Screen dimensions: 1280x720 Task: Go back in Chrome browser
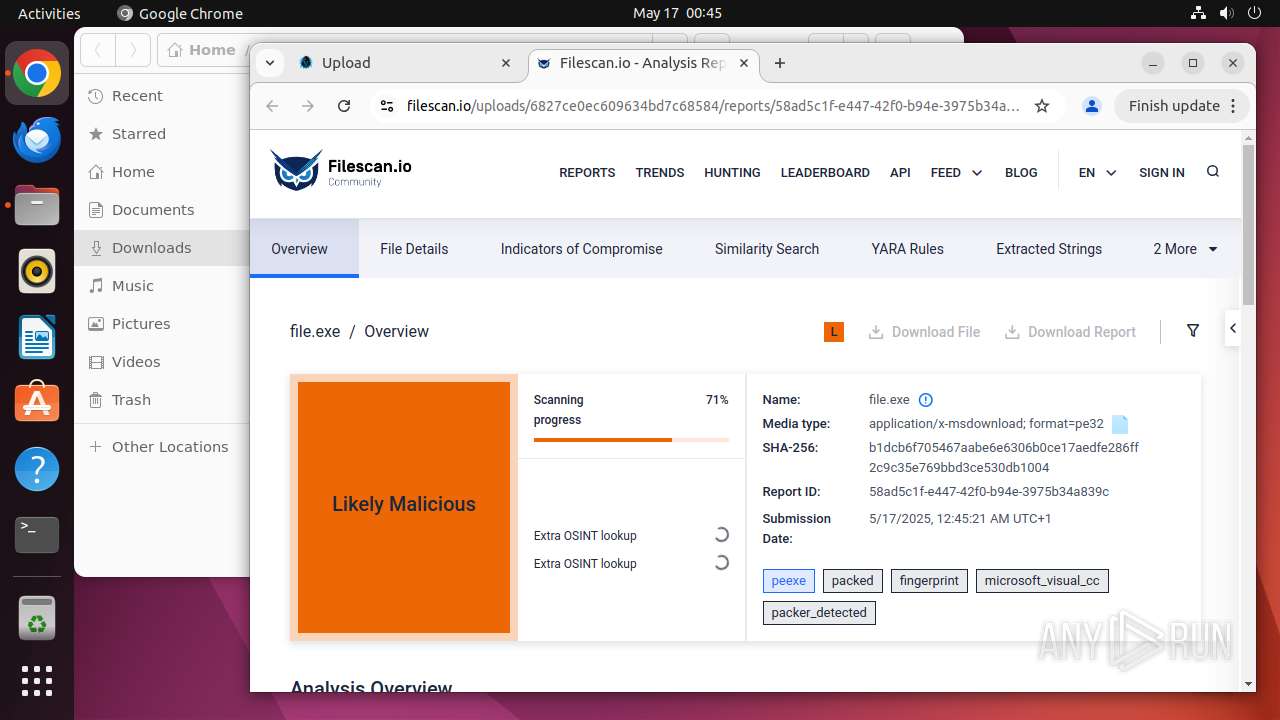coord(272,106)
